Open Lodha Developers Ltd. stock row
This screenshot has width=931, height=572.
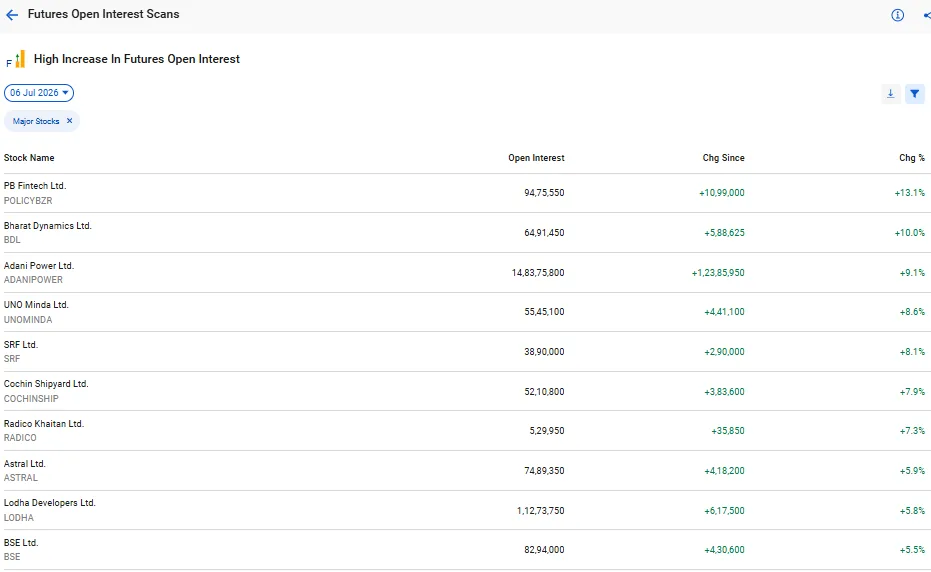[464, 510]
